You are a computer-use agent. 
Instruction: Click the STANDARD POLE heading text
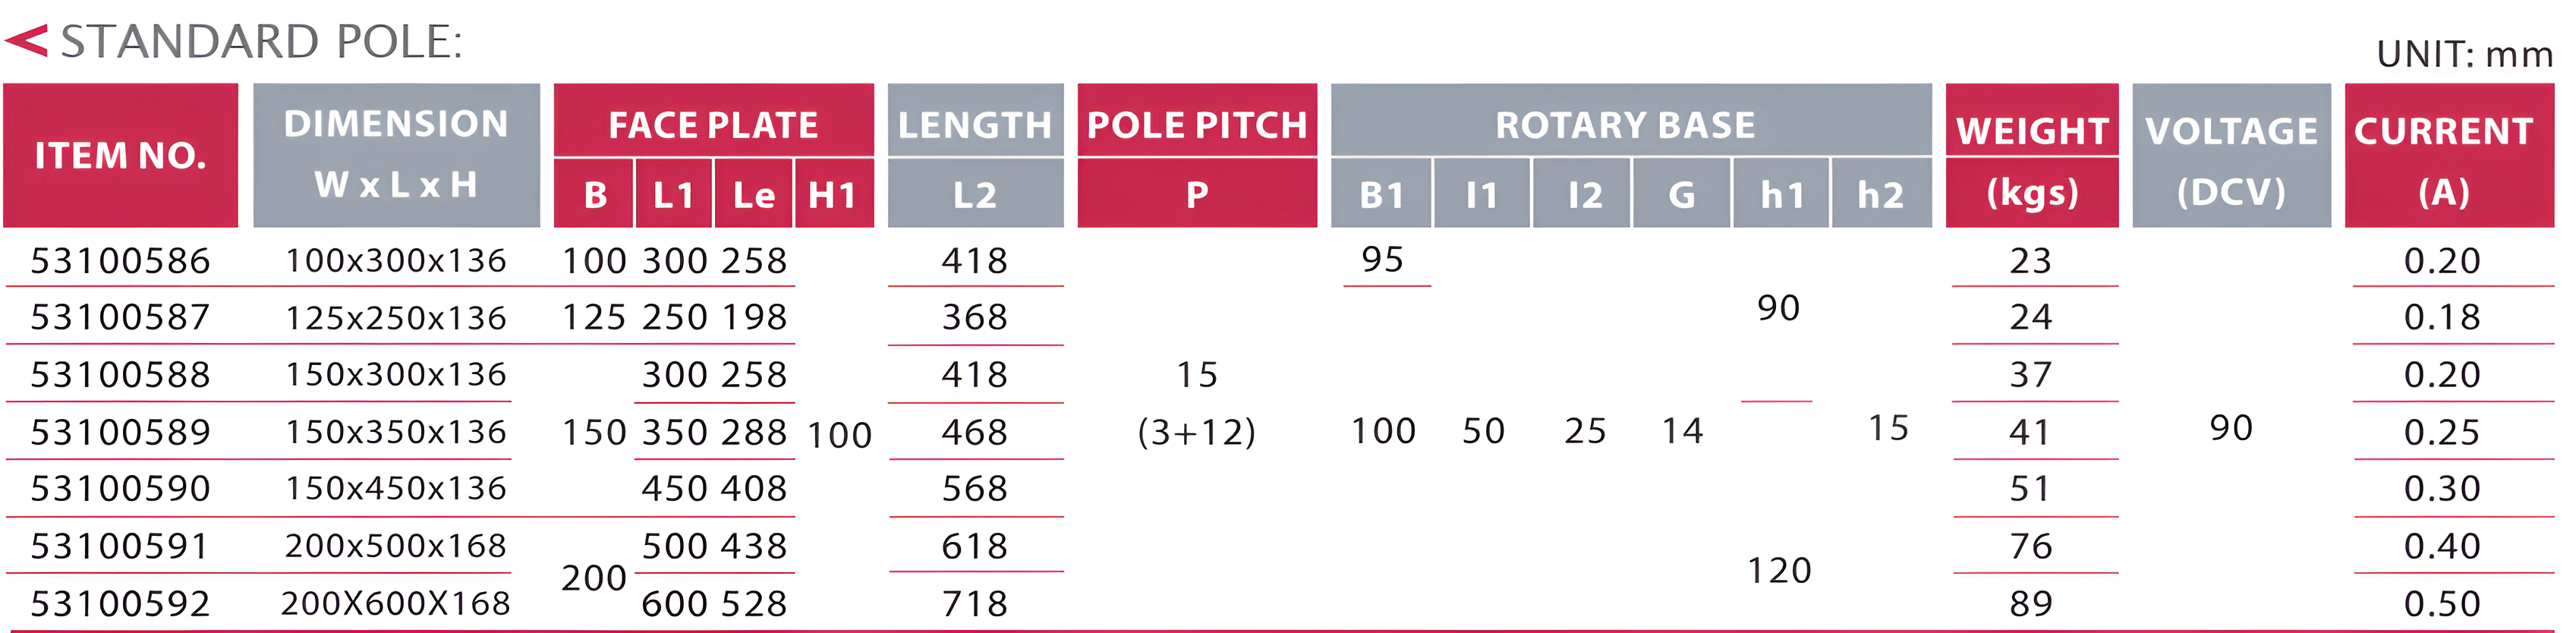point(261,42)
